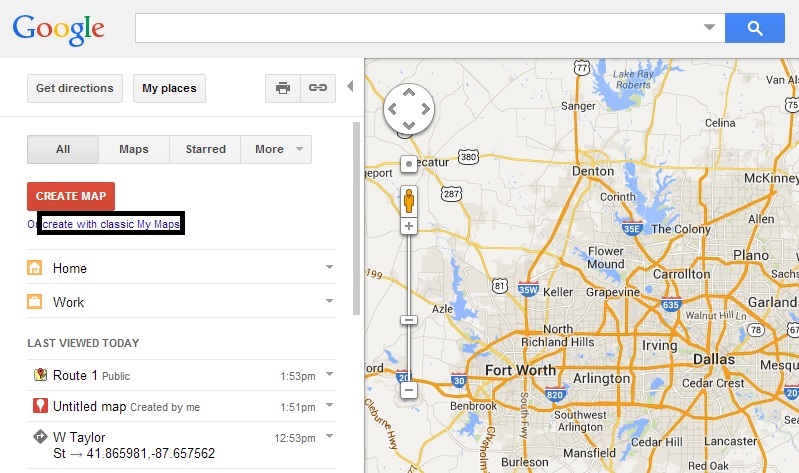Click the I-820 highway shield
The height and width of the screenshot is (473, 799).
coord(554,394)
